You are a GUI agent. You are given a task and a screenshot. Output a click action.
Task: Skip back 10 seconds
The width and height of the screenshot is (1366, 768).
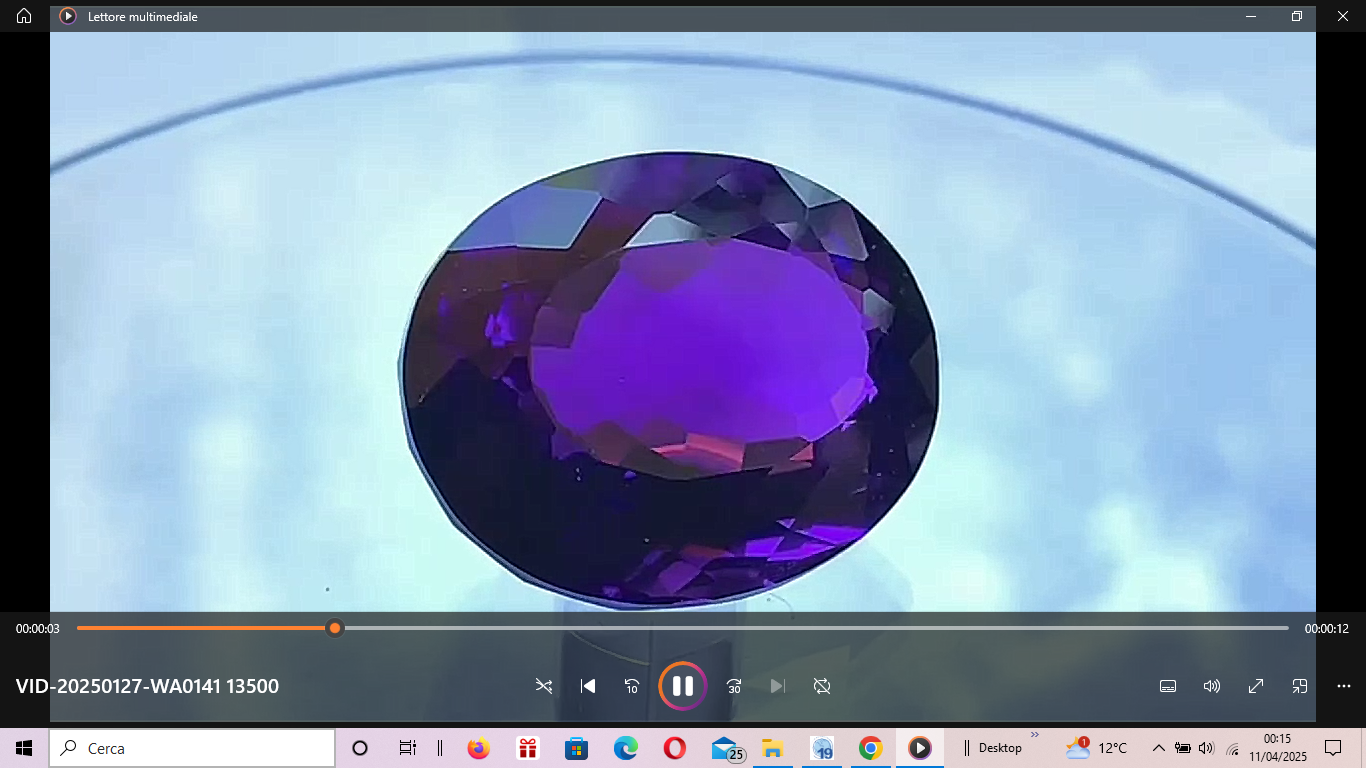pyautogui.click(x=632, y=686)
